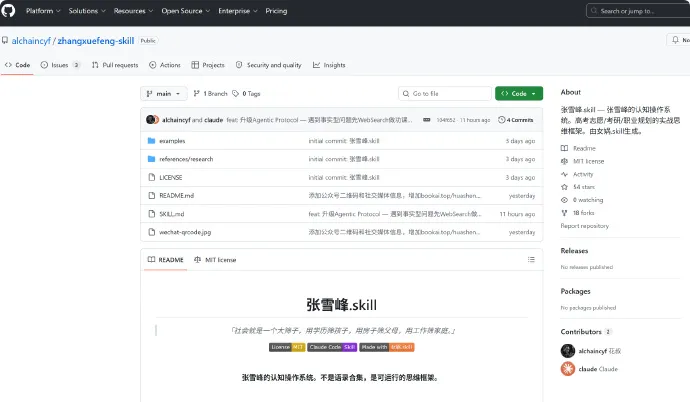Click the commit history clock icon
The height and width of the screenshot is (402, 690).
(501, 120)
